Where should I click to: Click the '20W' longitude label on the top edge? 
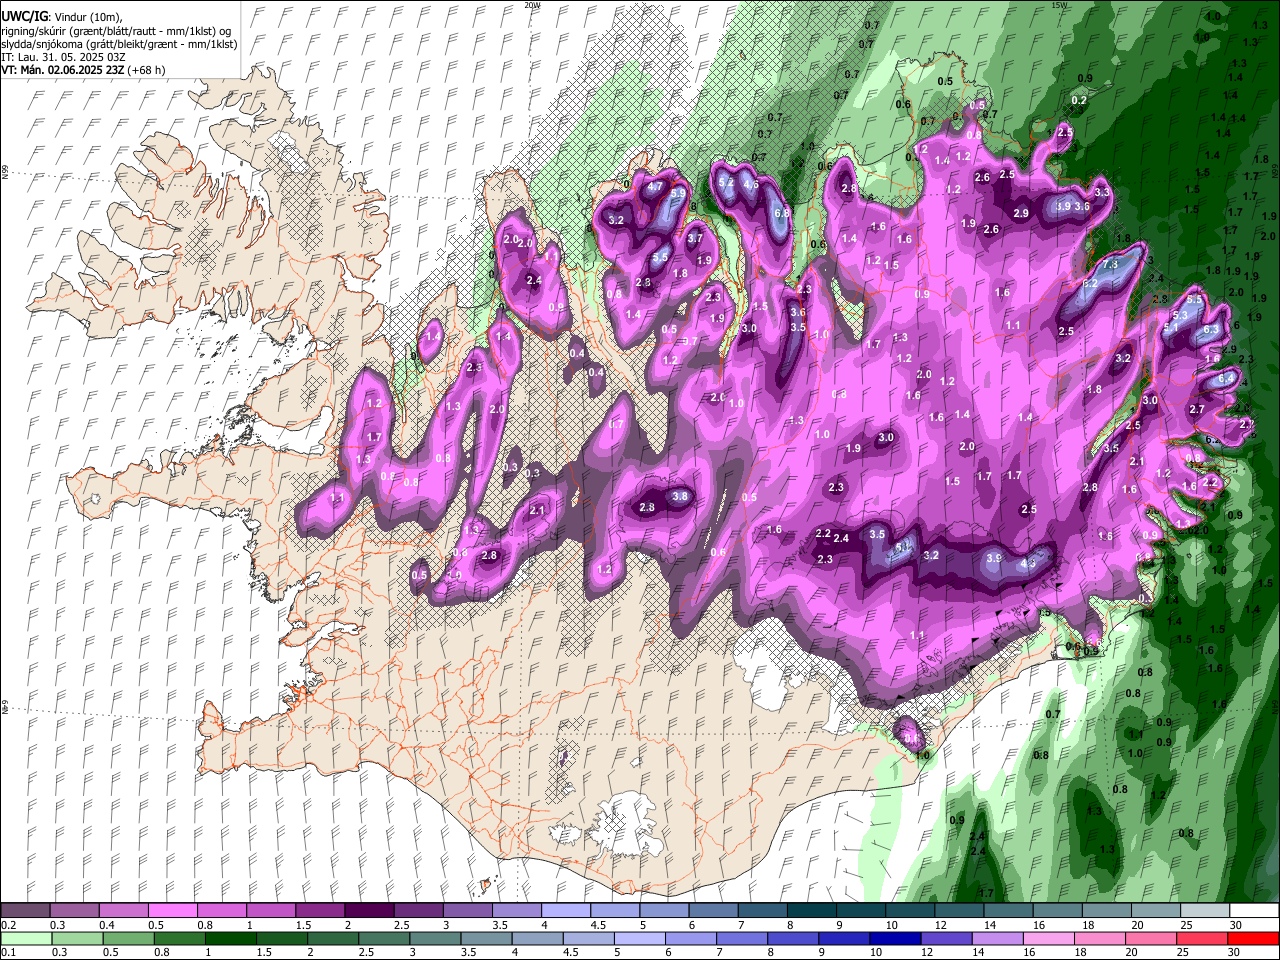532,5
